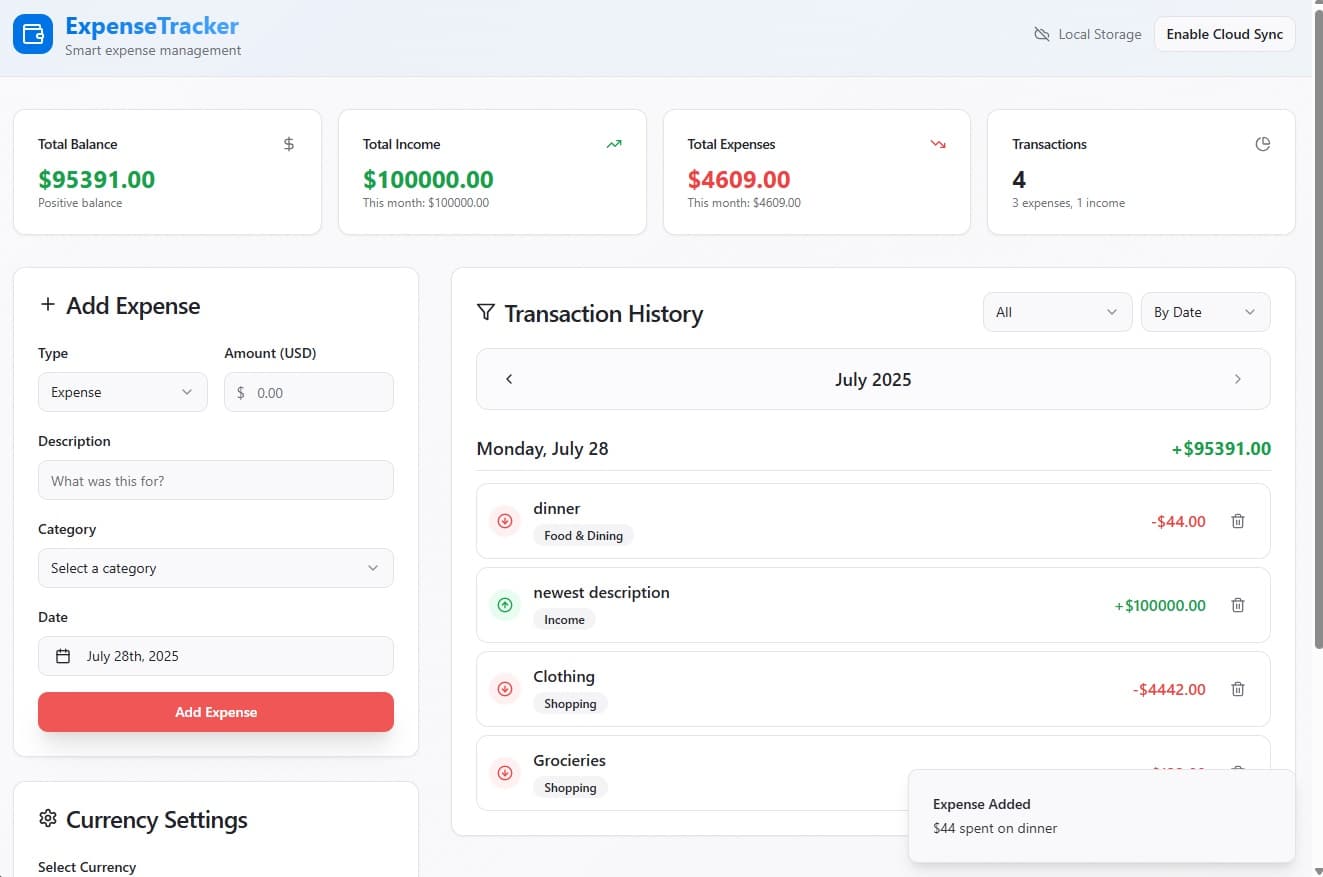Image resolution: width=1323 pixels, height=877 pixels.
Task: Delete the Clothing transaction via its trash icon
Action: tap(1238, 689)
